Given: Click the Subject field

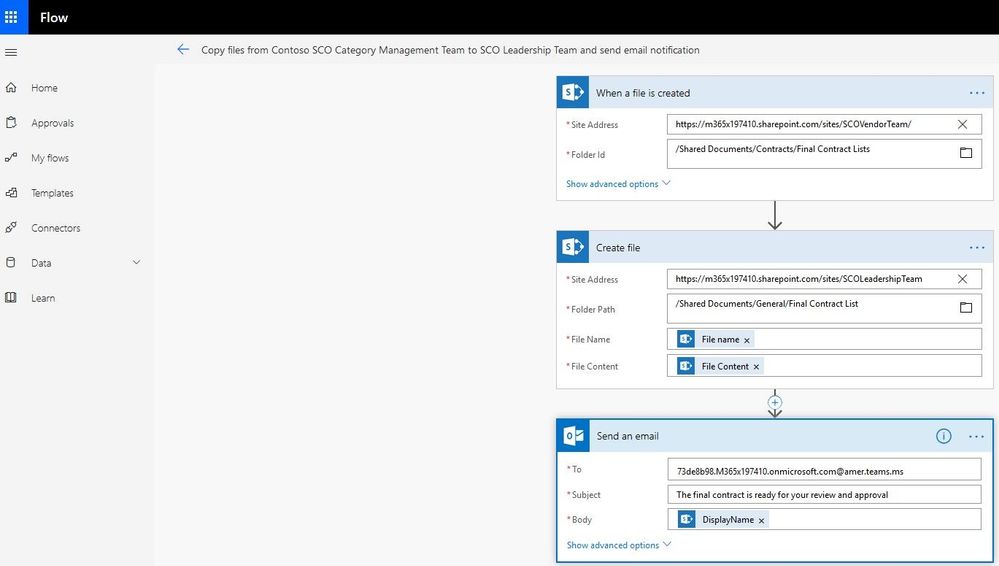Looking at the screenshot, I should (824, 495).
